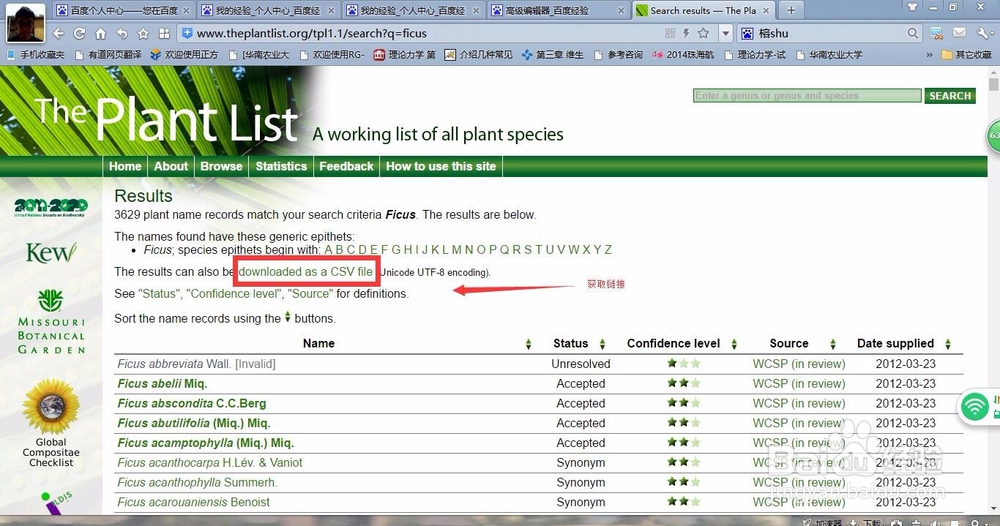1000x526 pixels.
Task: Click the undo closed tab icon
Action: (x=122, y=33)
